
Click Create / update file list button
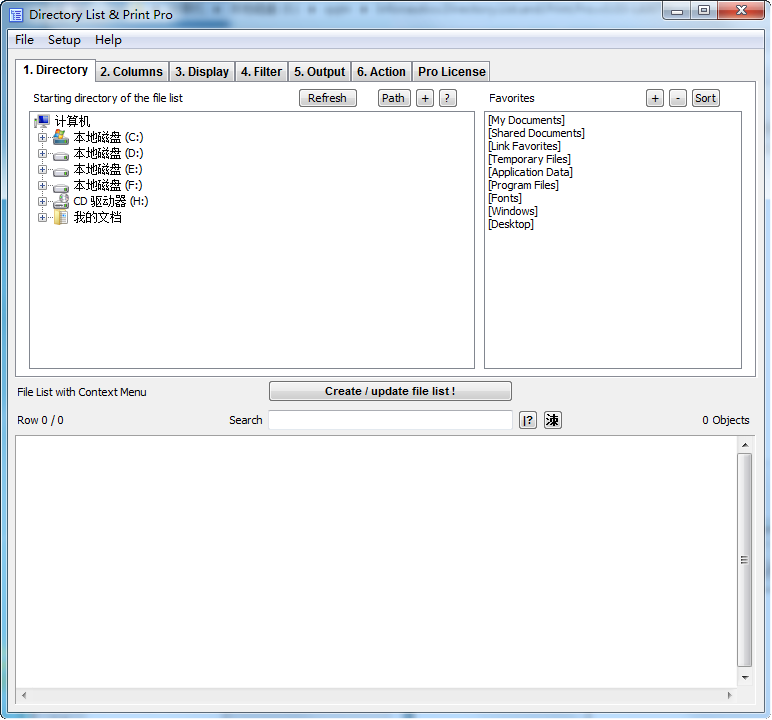[390, 391]
